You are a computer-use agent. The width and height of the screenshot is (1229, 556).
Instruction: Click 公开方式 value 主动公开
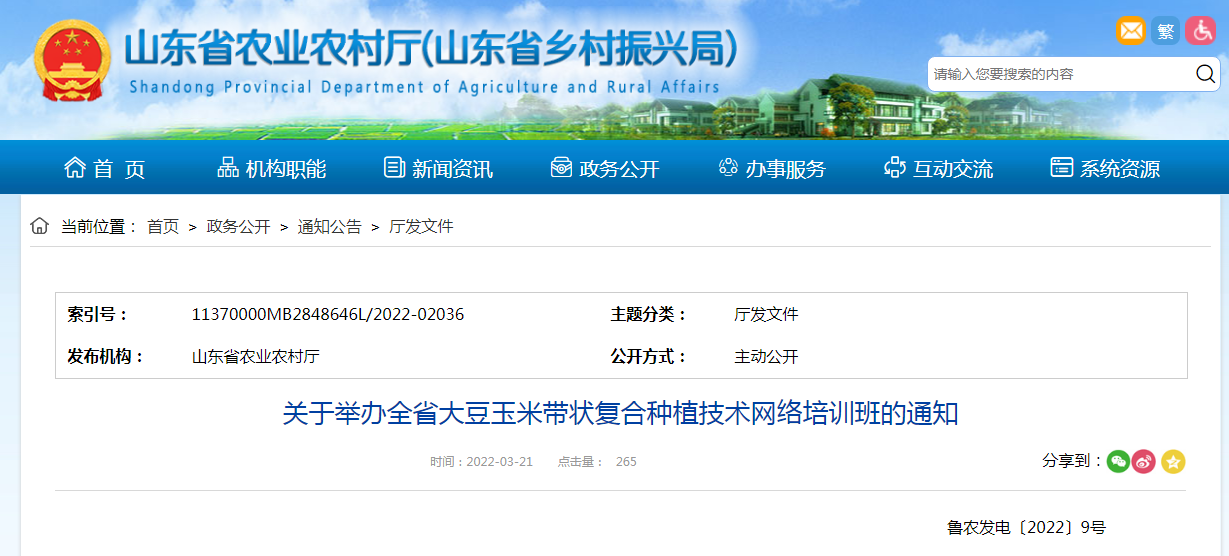coord(766,356)
